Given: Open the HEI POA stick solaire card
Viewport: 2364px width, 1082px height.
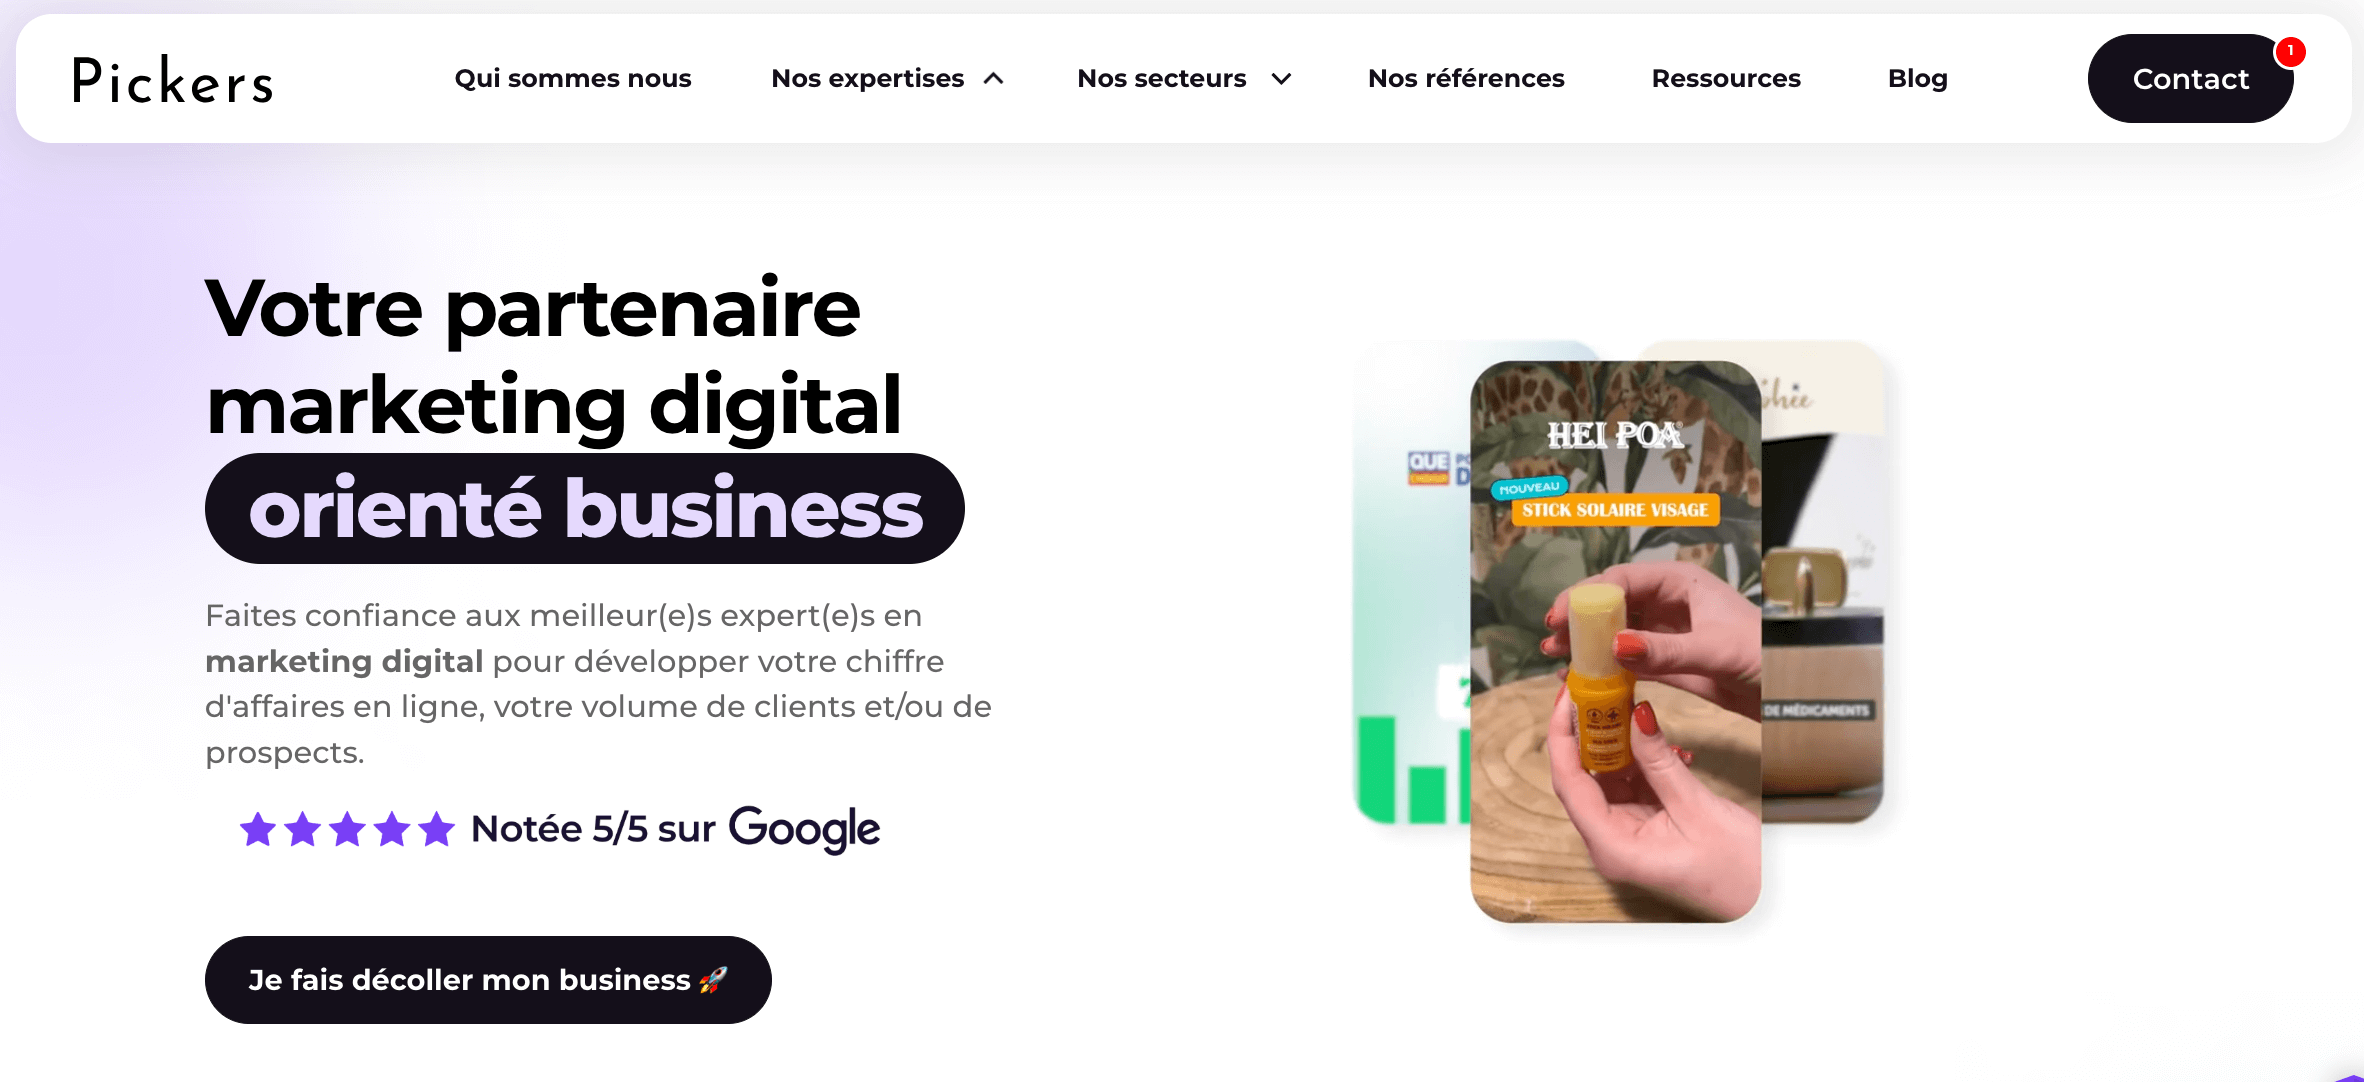Looking at the screenshot, I should [1615, 641].
